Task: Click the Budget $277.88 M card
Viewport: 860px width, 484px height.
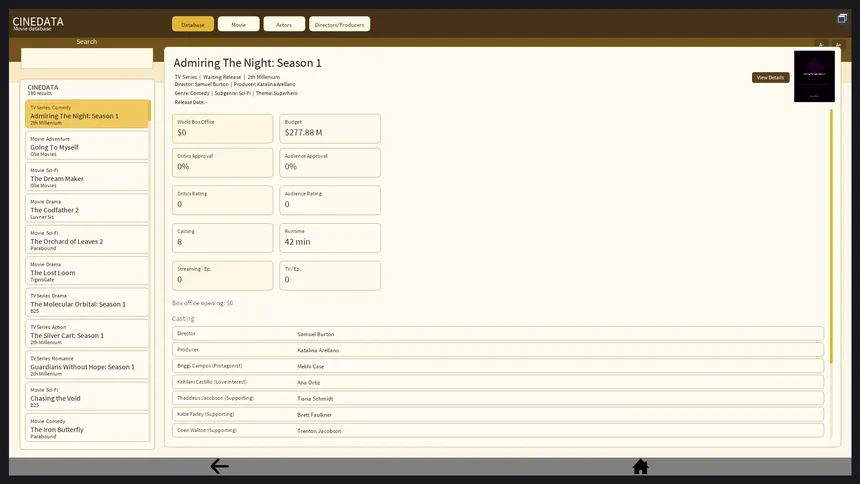Action: [x=330, y=128]
